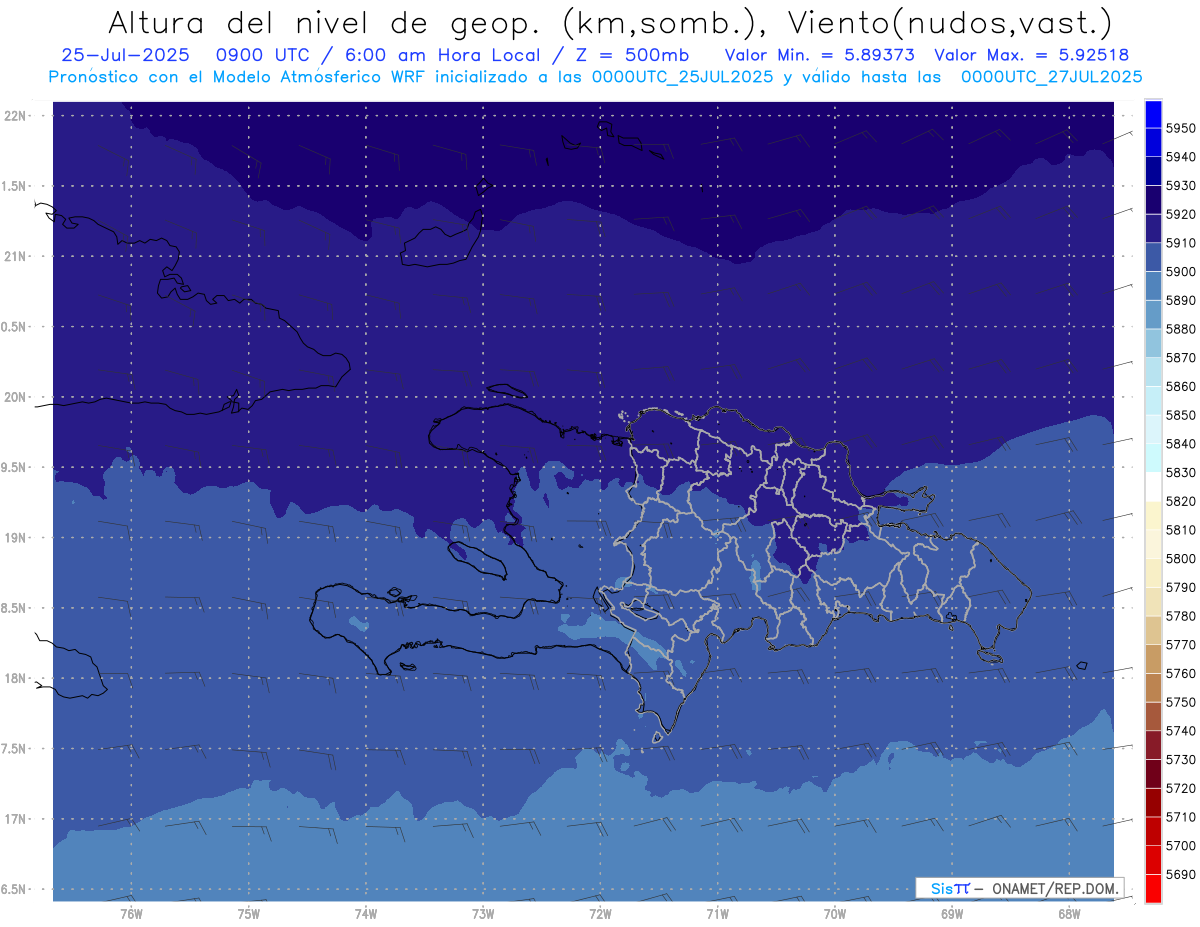Click the '5830' colorbar value

coord(1181,472)
